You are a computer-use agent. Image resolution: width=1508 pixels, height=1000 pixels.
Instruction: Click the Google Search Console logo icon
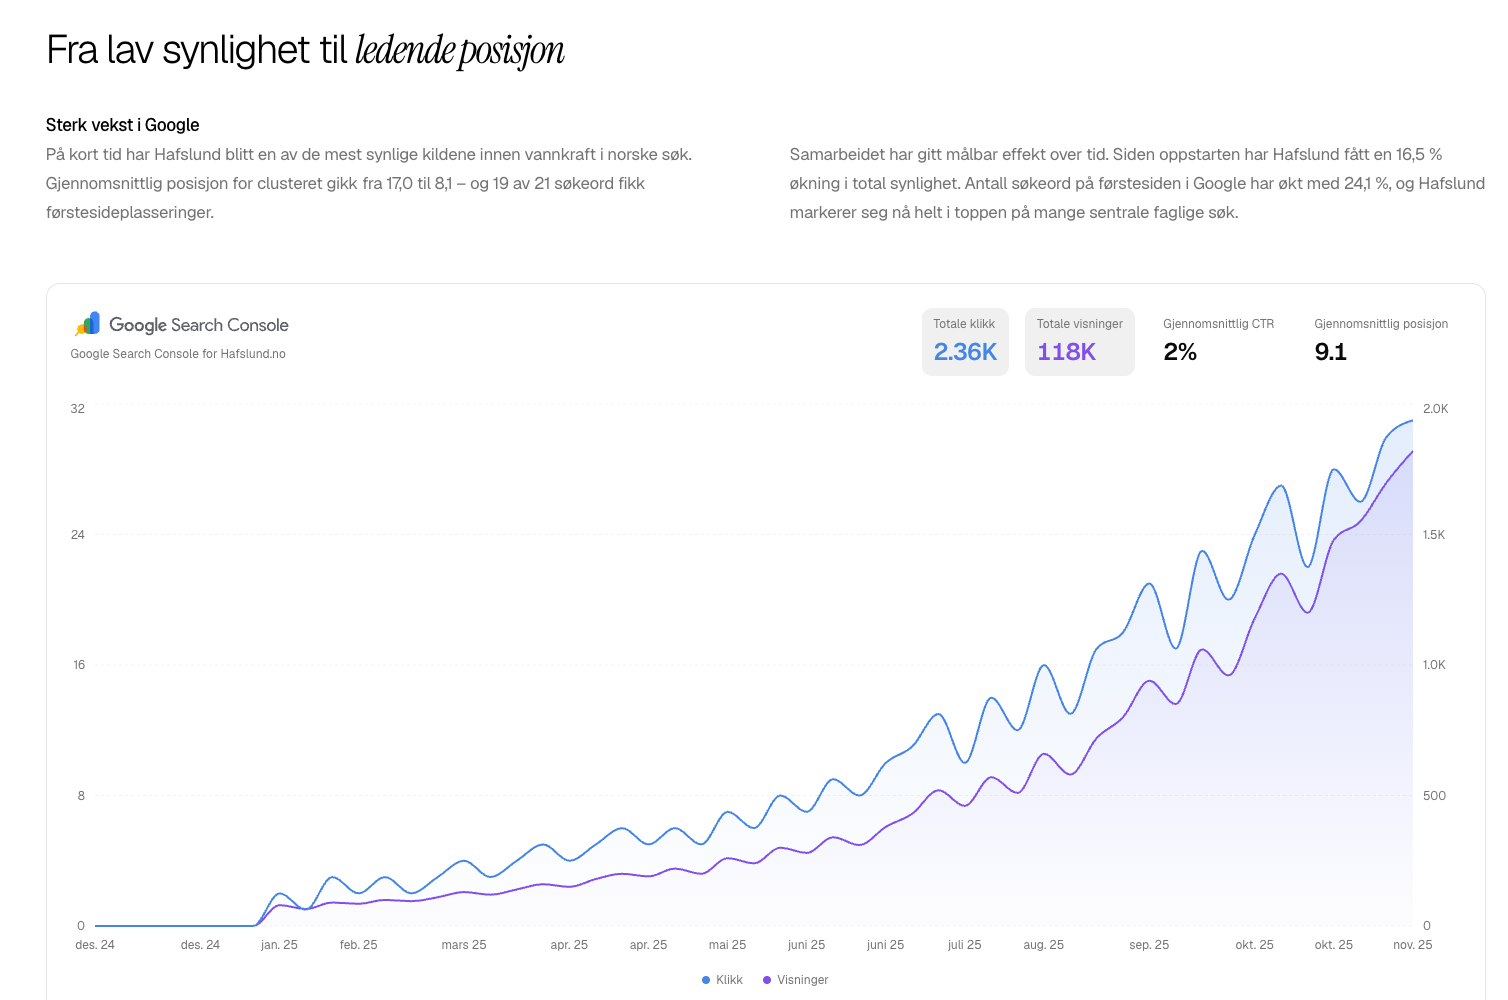pos(88,324)
